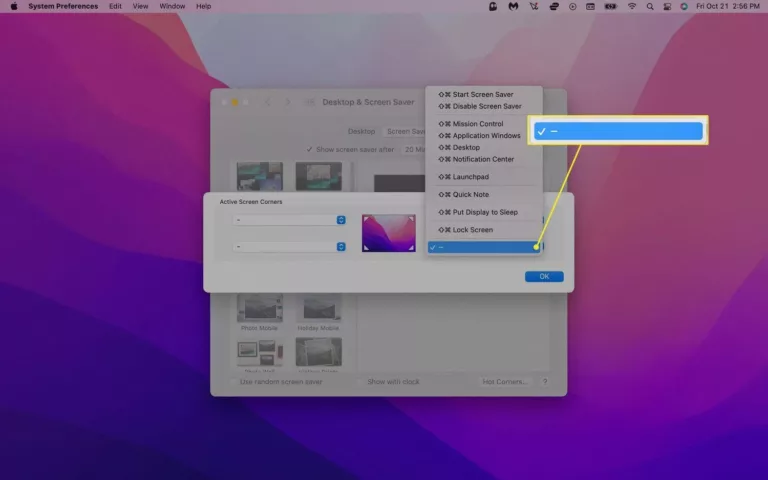
Task: Enable Use random screen saver
Action: tap(234, 382)
